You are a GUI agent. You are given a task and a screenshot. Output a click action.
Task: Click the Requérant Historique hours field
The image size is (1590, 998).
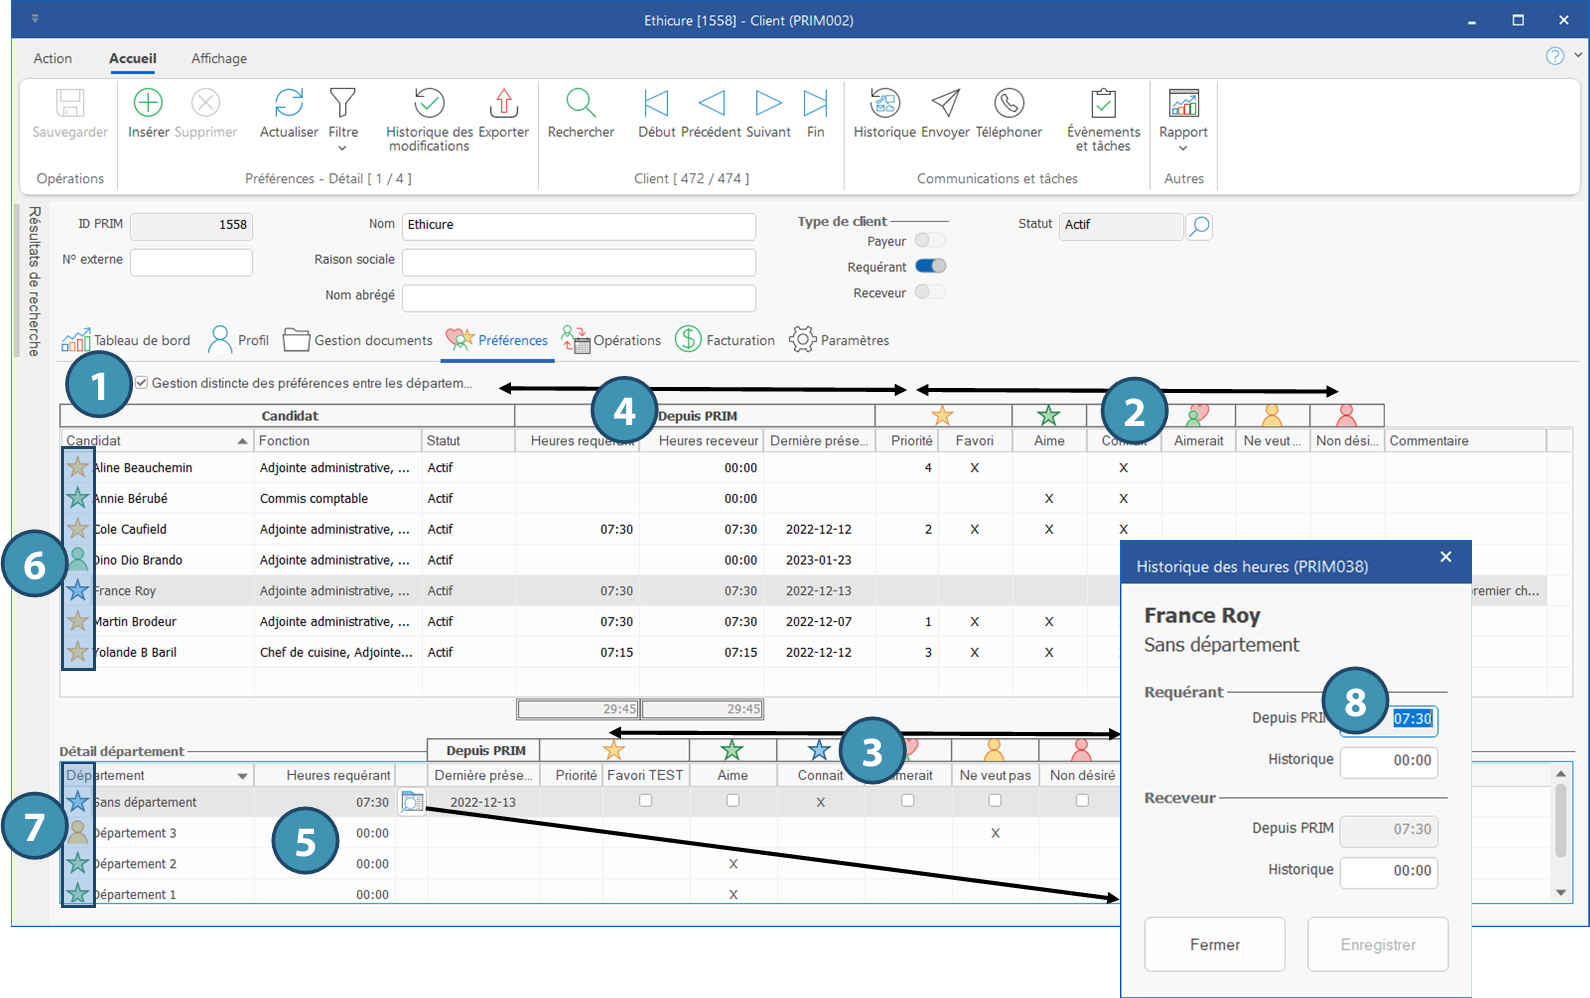(x=1388, y=761)
